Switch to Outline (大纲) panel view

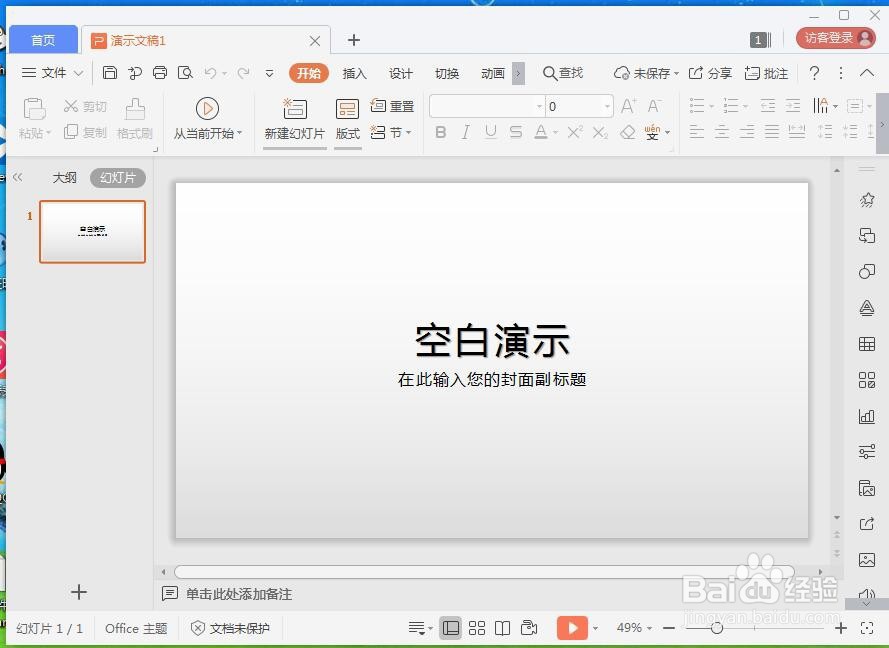click(x=64, y=177)
